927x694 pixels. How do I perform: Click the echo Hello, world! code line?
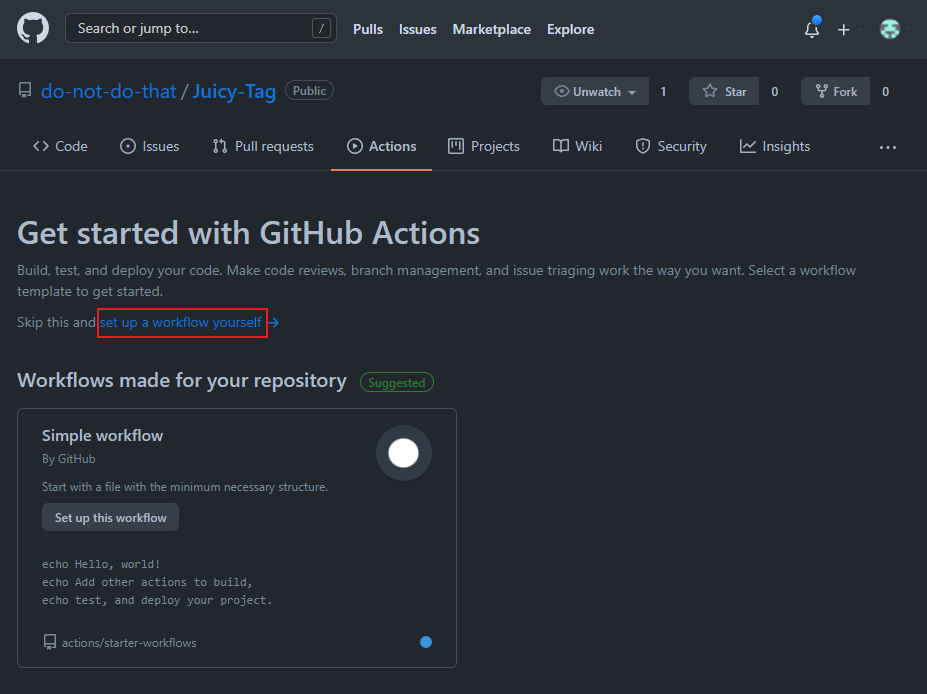pyautogui.click(x=101, y=564)
